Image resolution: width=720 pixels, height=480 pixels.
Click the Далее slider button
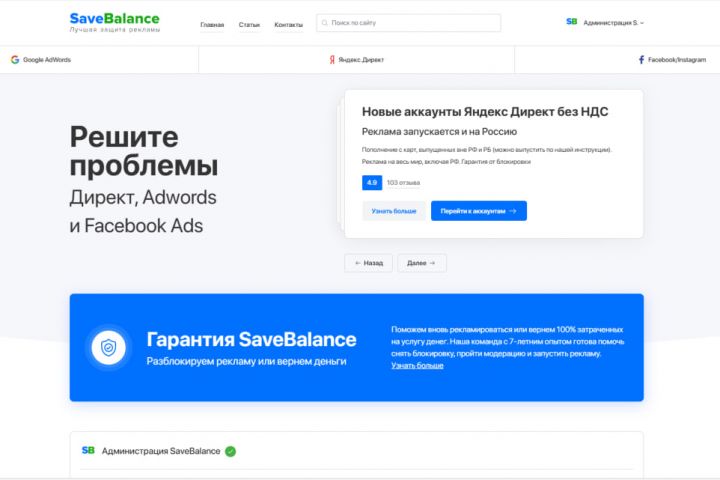(x=422, y=263)
